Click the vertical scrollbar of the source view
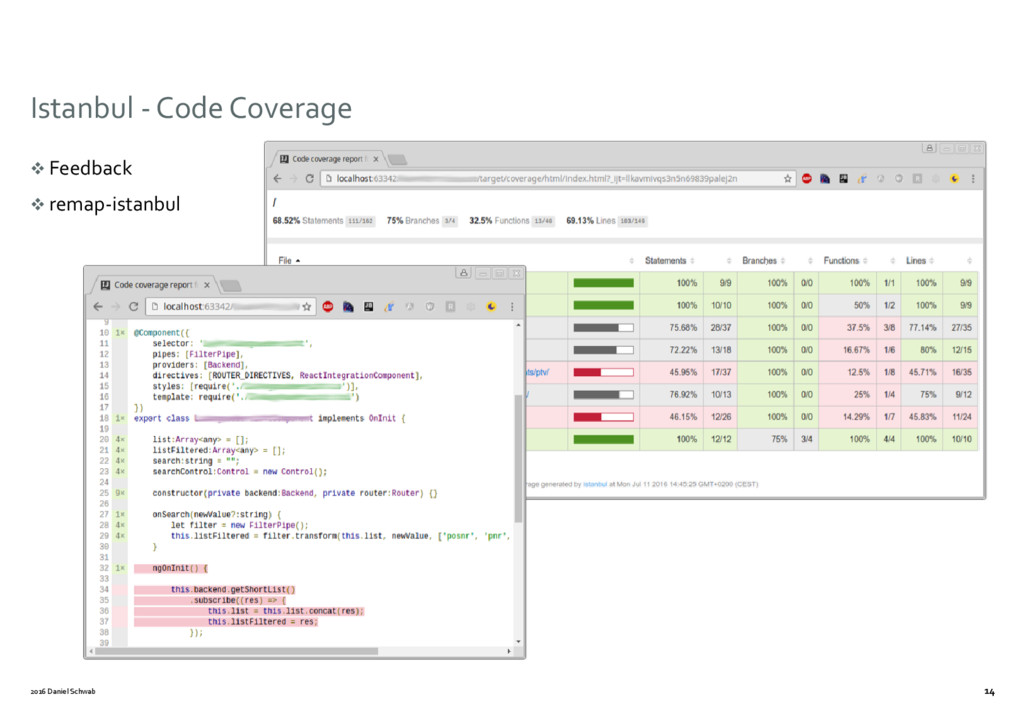This screenshot has height=709, width=1024. [x=519, y=458]
